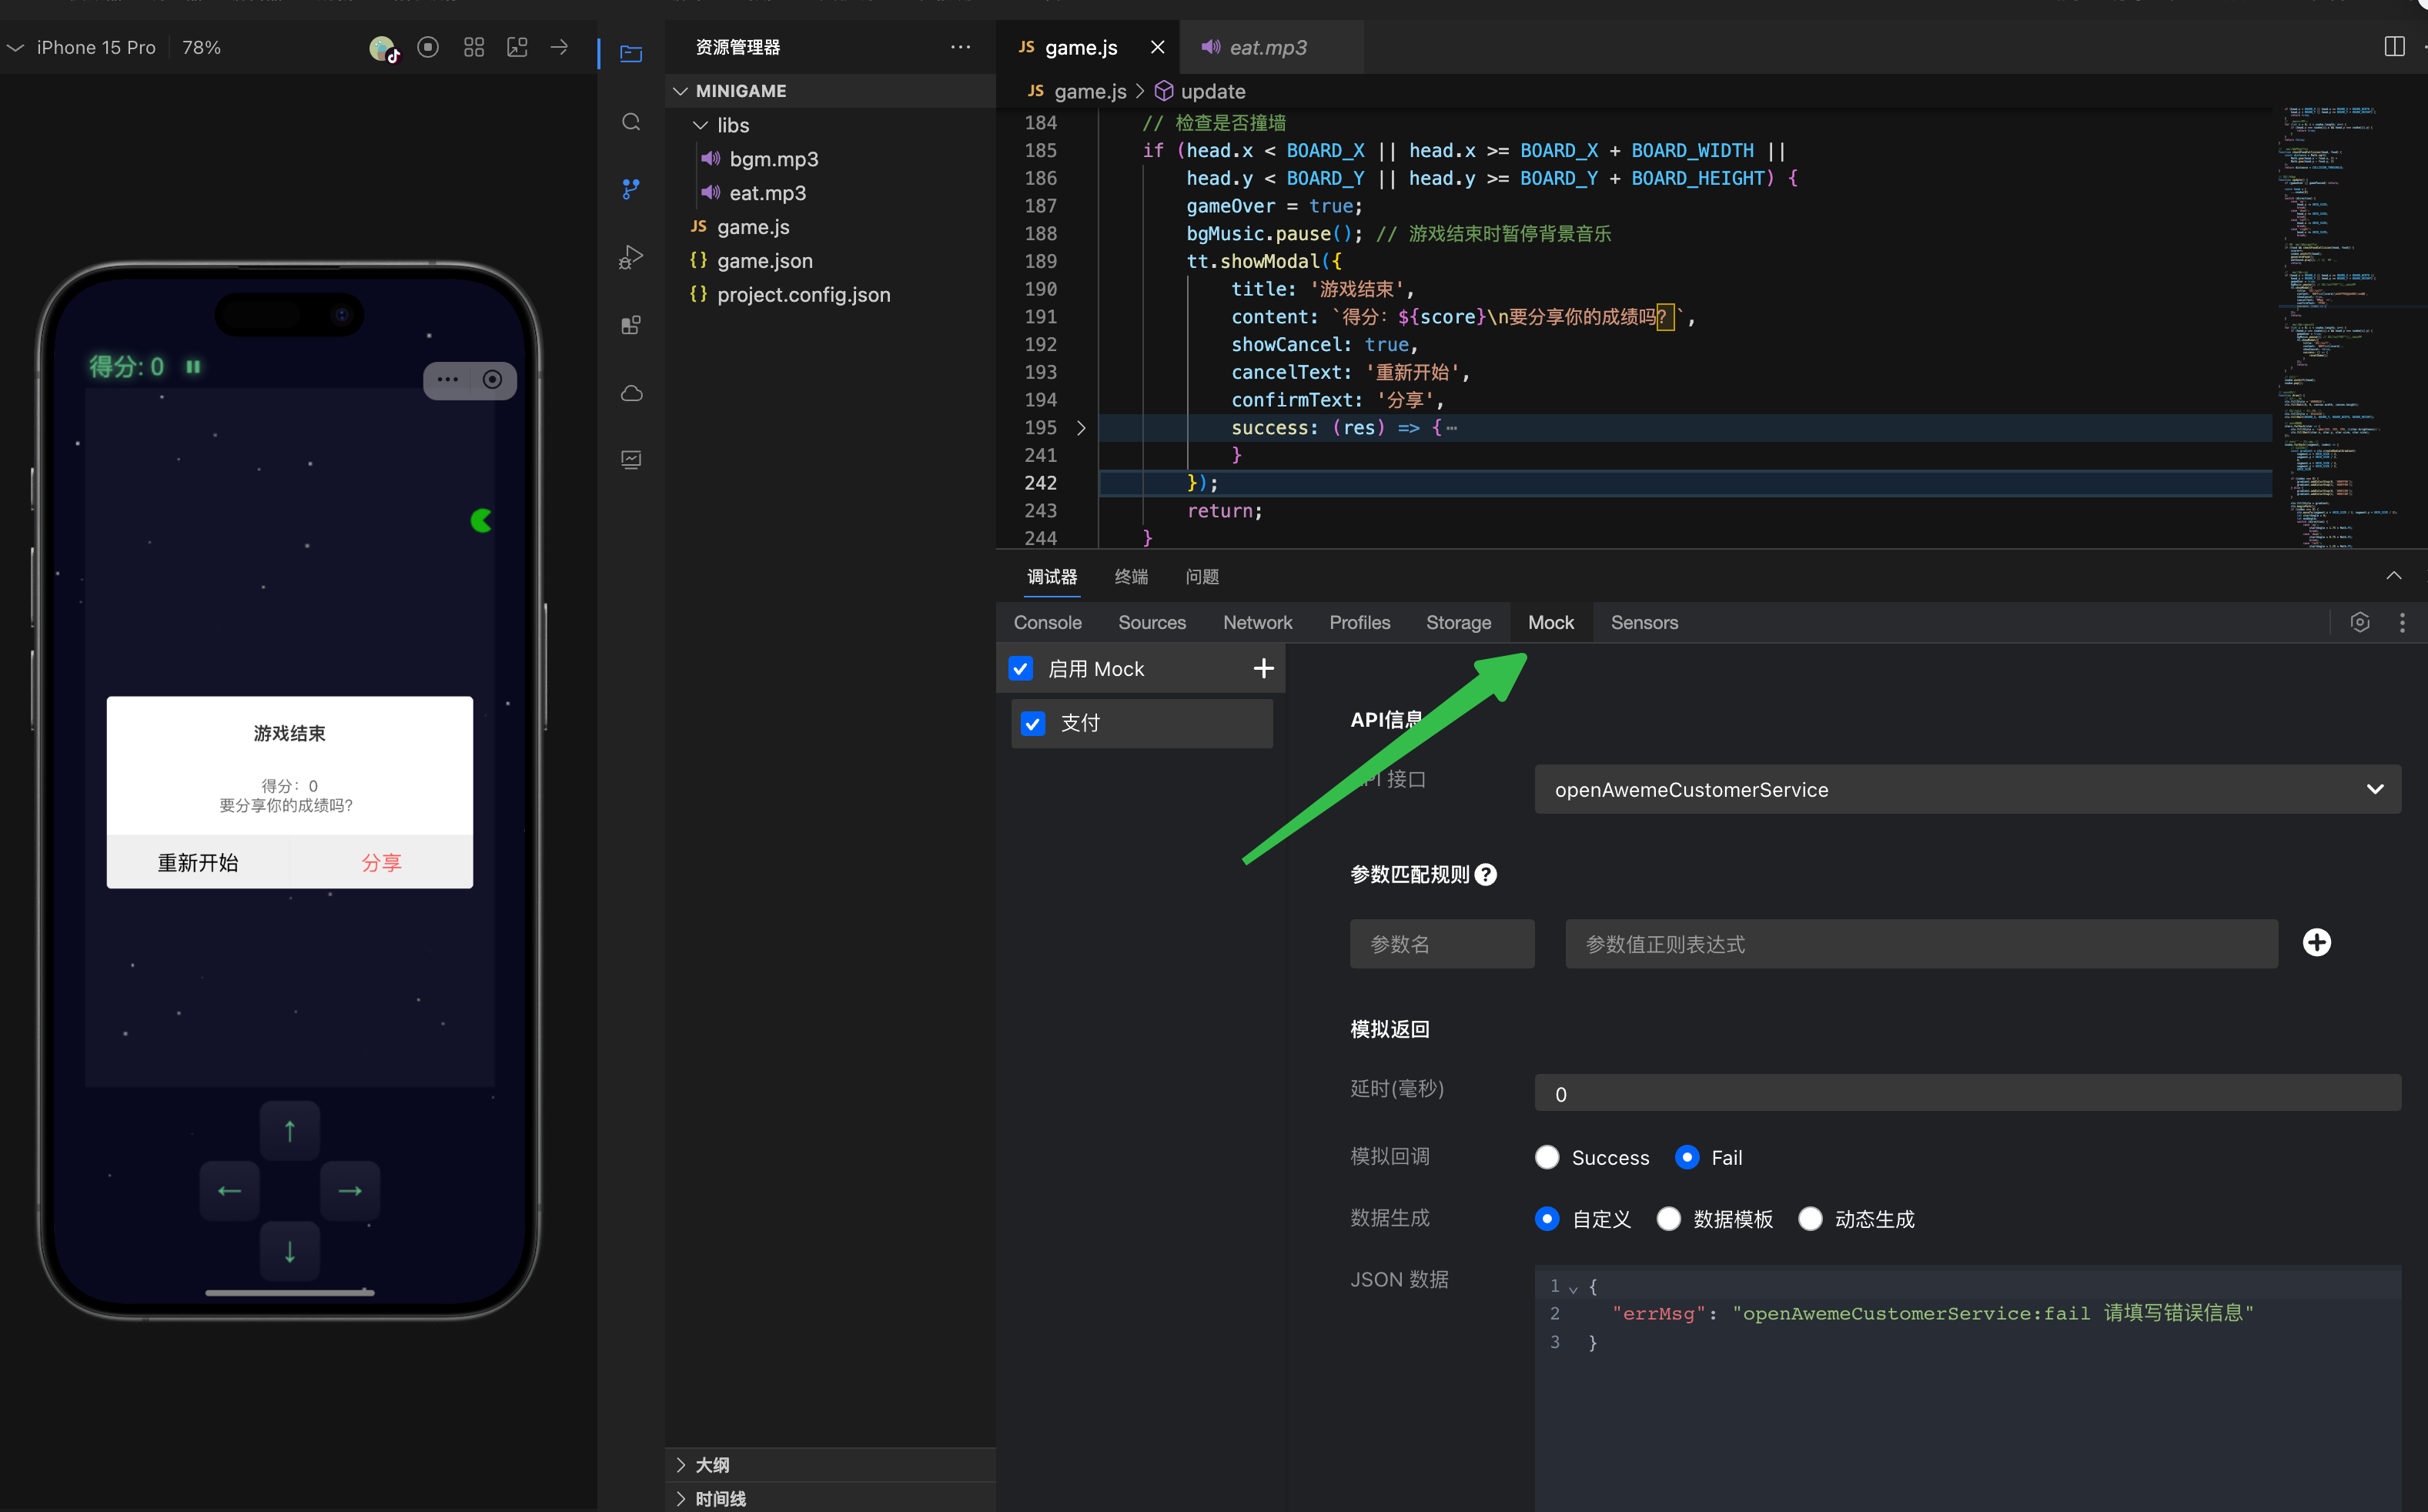Screen dimensions: 2428x1512
Task: Expand the 时间线 timeline section
Action: pyautogui.click(x=681, y=1498)
